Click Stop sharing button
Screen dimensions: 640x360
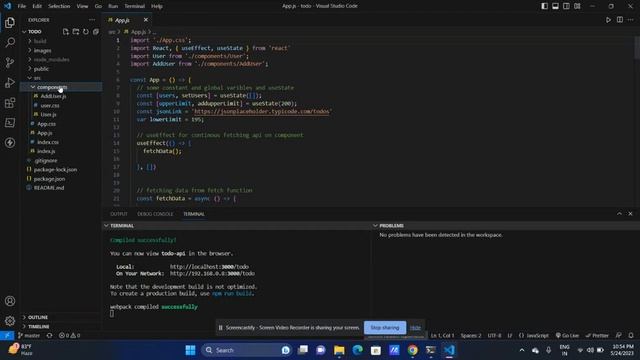click(x=385, y=327)
